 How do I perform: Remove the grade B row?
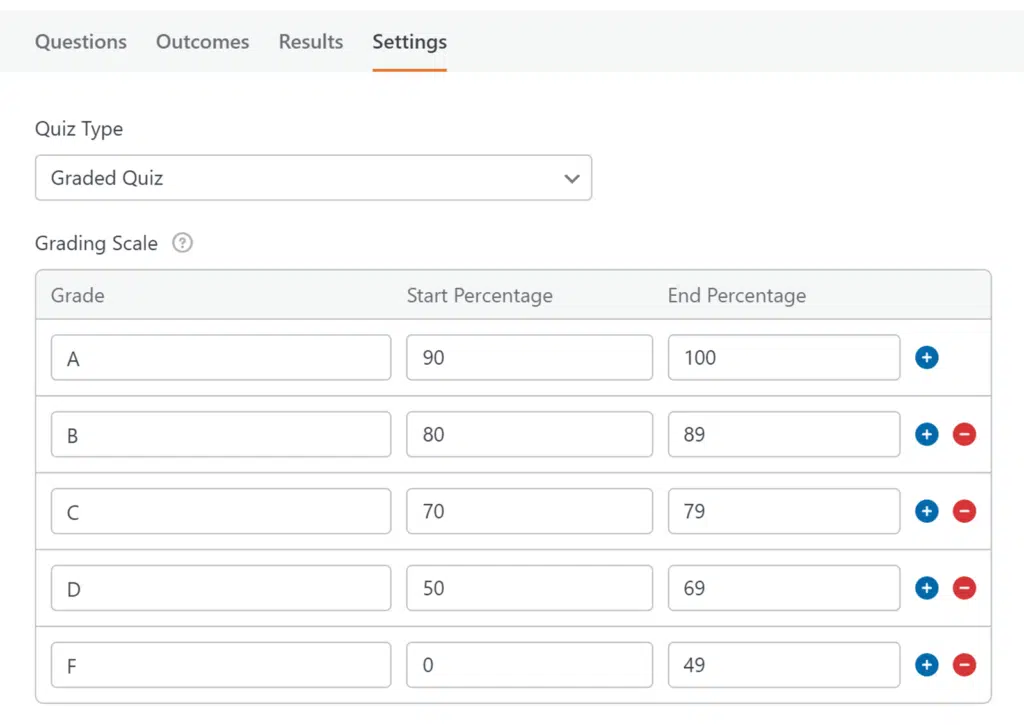tap(964, 434)
